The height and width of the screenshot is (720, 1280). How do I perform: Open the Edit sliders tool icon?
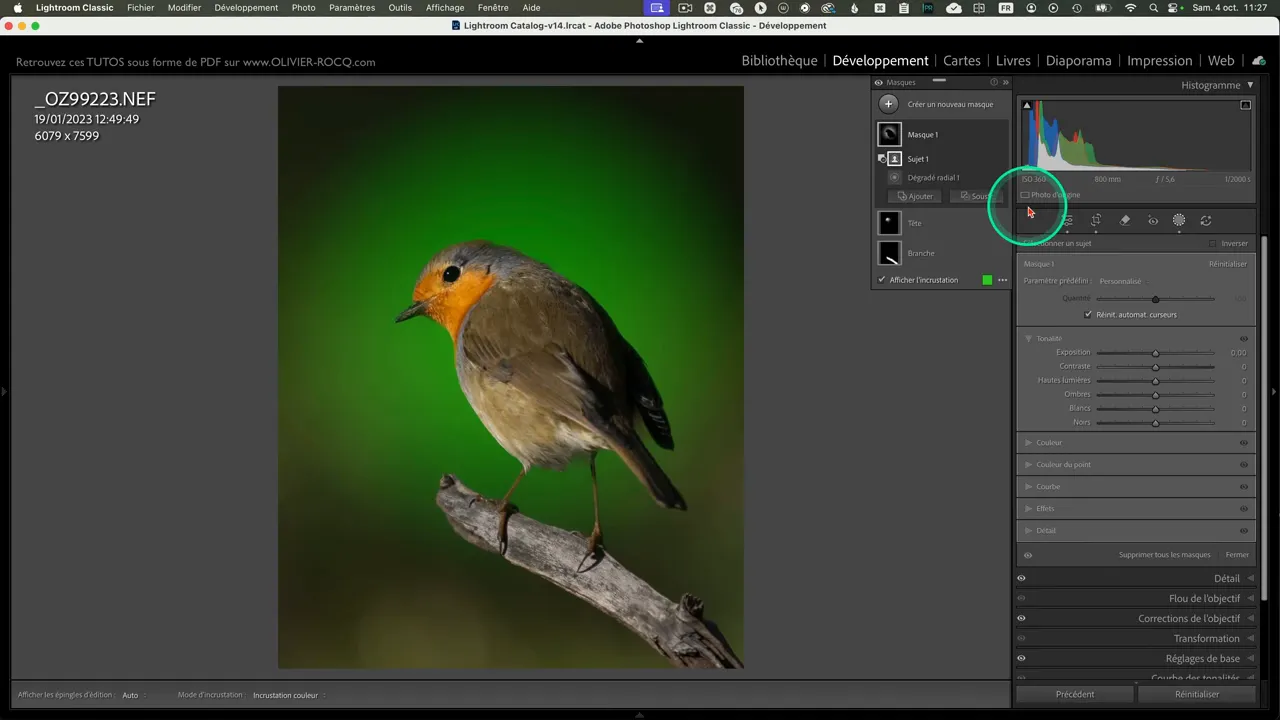(1067, 221)
